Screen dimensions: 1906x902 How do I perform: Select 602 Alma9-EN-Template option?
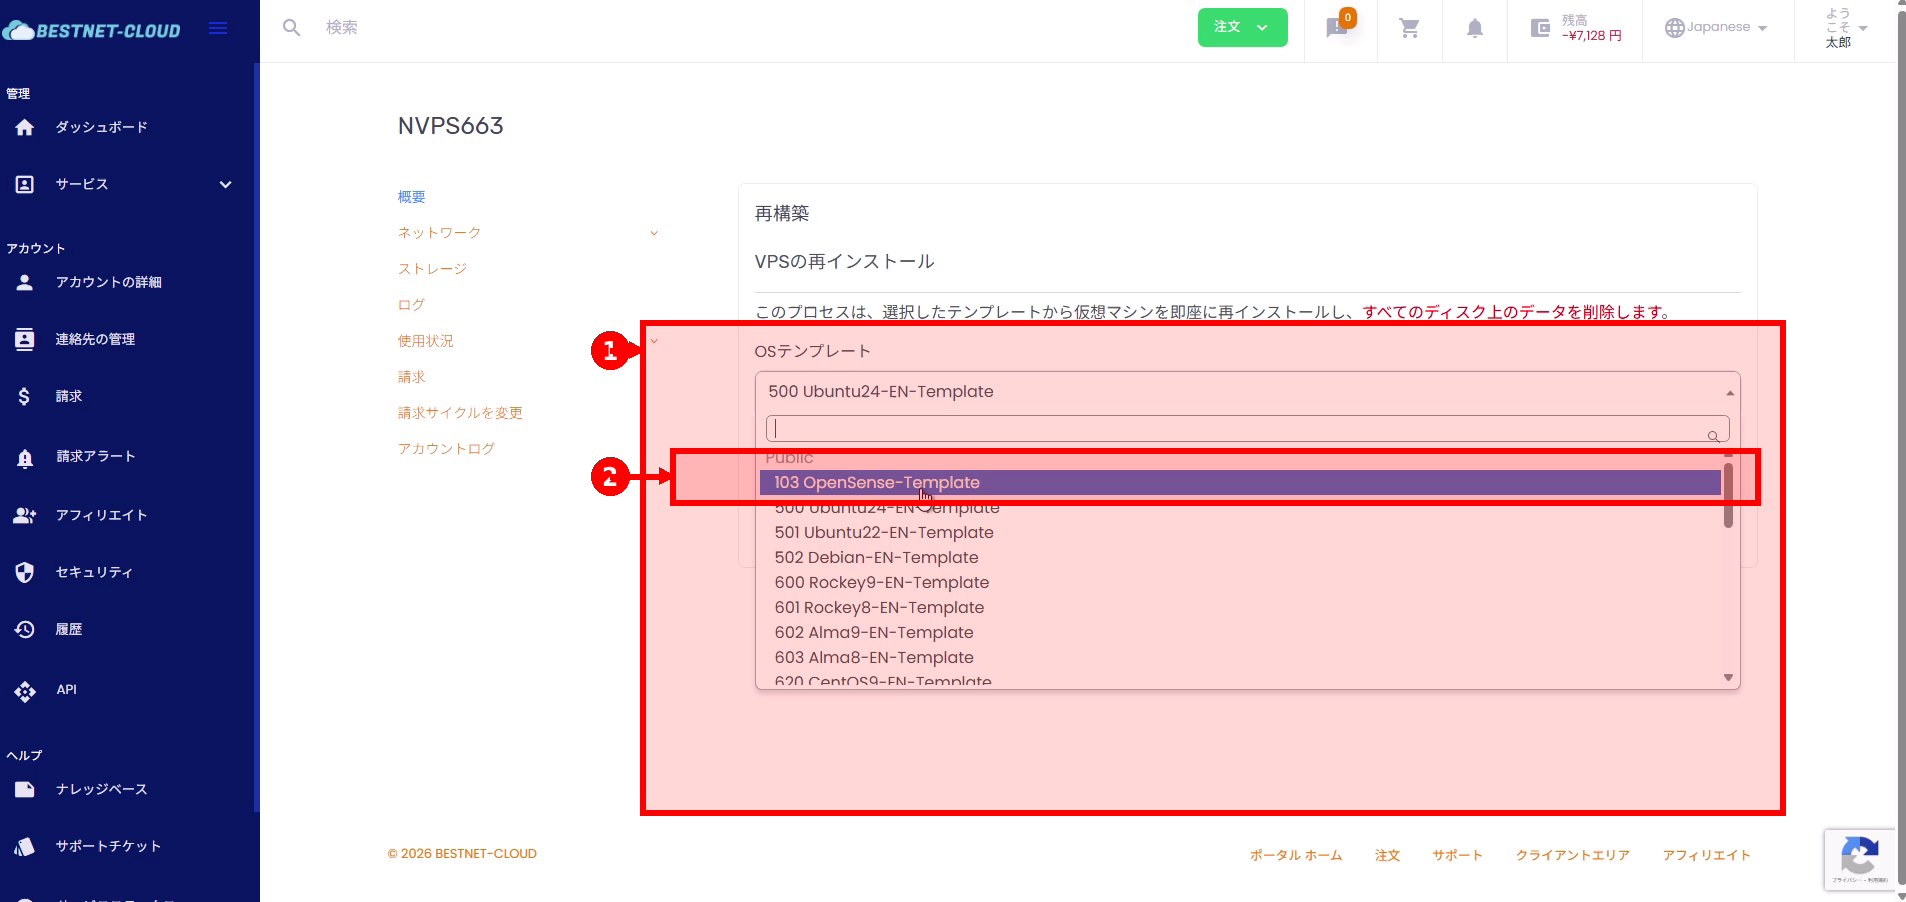point(873,632)
